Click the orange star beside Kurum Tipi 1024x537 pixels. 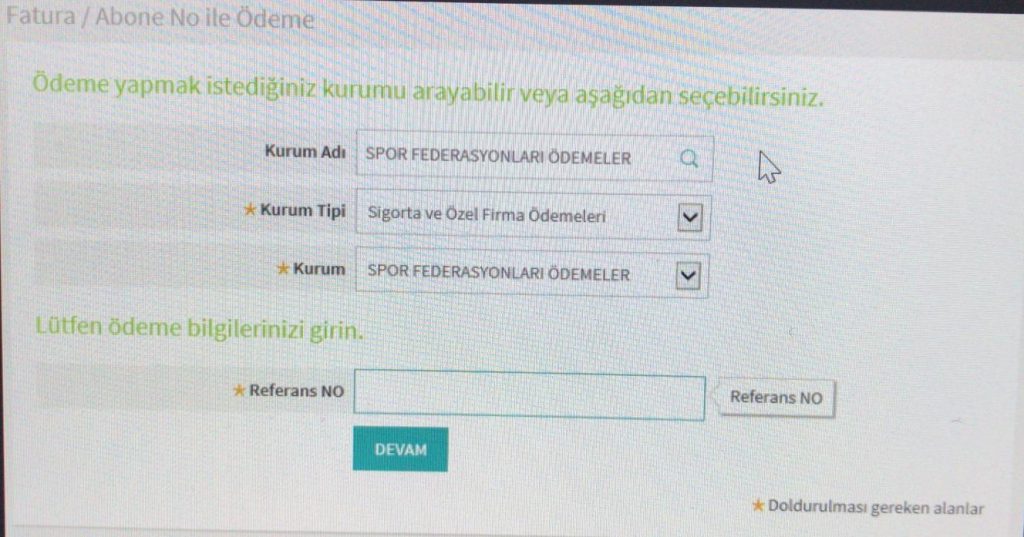click(x=249, y=210)
